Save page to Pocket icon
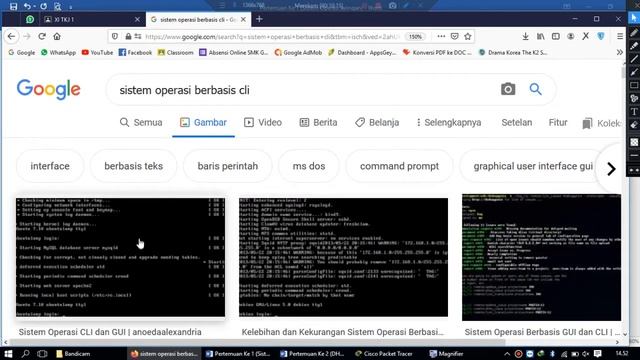Image resolution: width=640 pixels, height=360 pixels. point(455,36)
